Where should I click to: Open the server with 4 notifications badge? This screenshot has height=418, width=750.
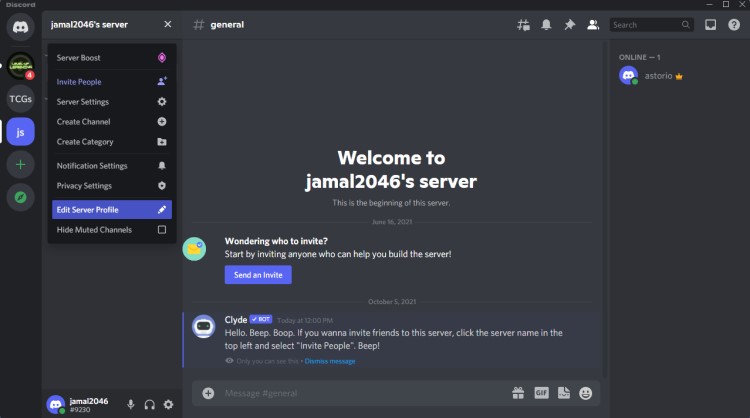click(21, 66)
